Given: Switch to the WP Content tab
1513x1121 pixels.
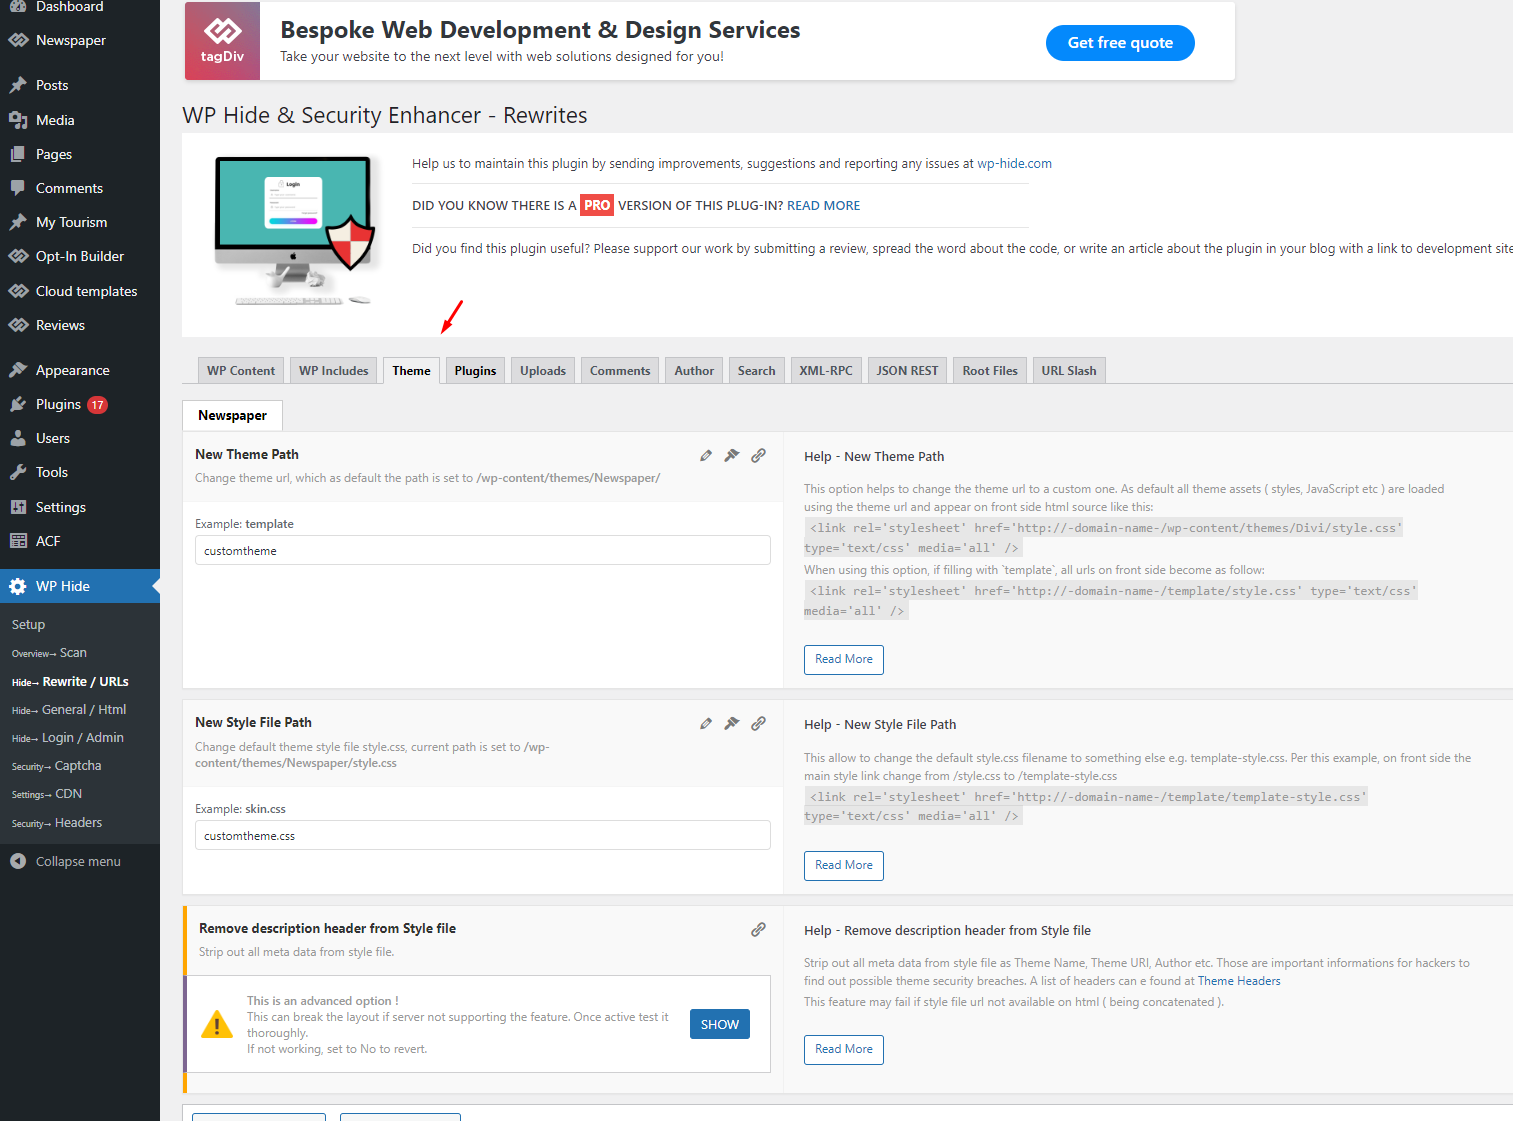Looking at the screenshot, I should (x=241, y=370).
